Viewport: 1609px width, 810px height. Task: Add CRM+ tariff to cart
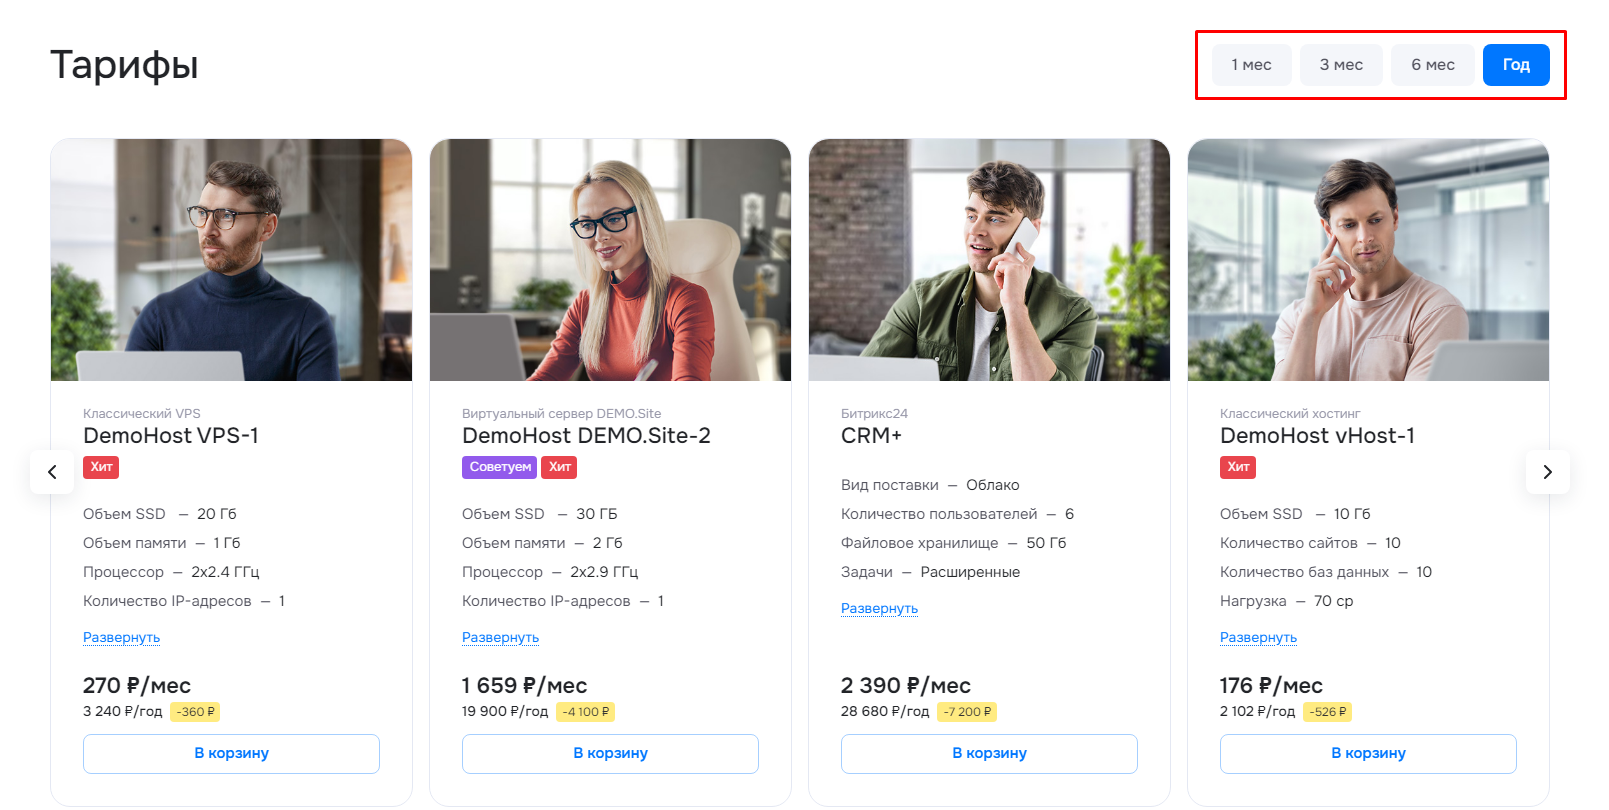[989, 754]
